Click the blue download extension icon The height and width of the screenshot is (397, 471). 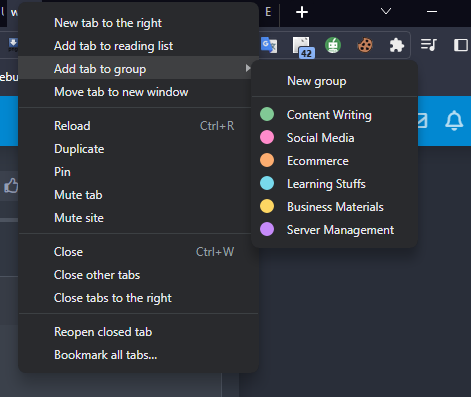point(13,45)
